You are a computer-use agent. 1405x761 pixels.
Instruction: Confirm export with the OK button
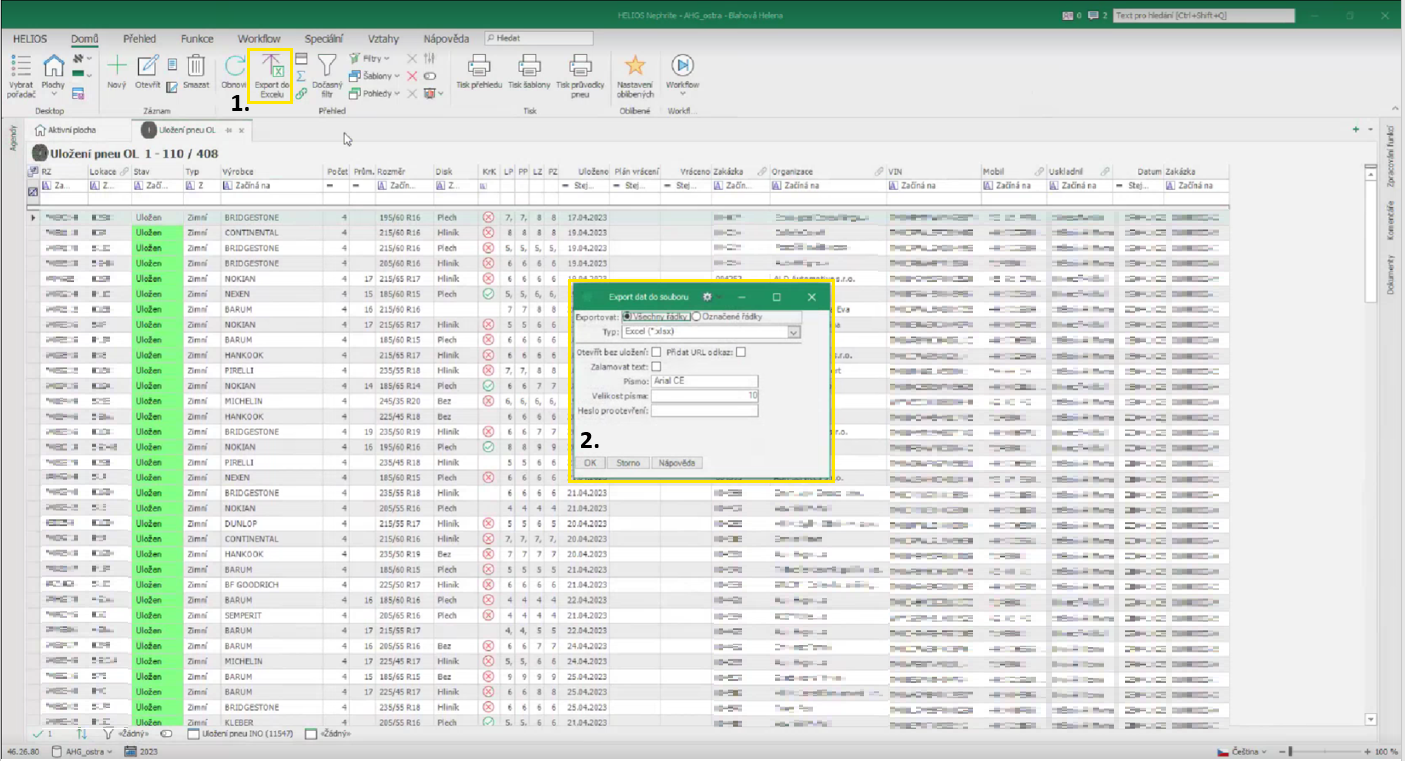(x=590, y=463)
